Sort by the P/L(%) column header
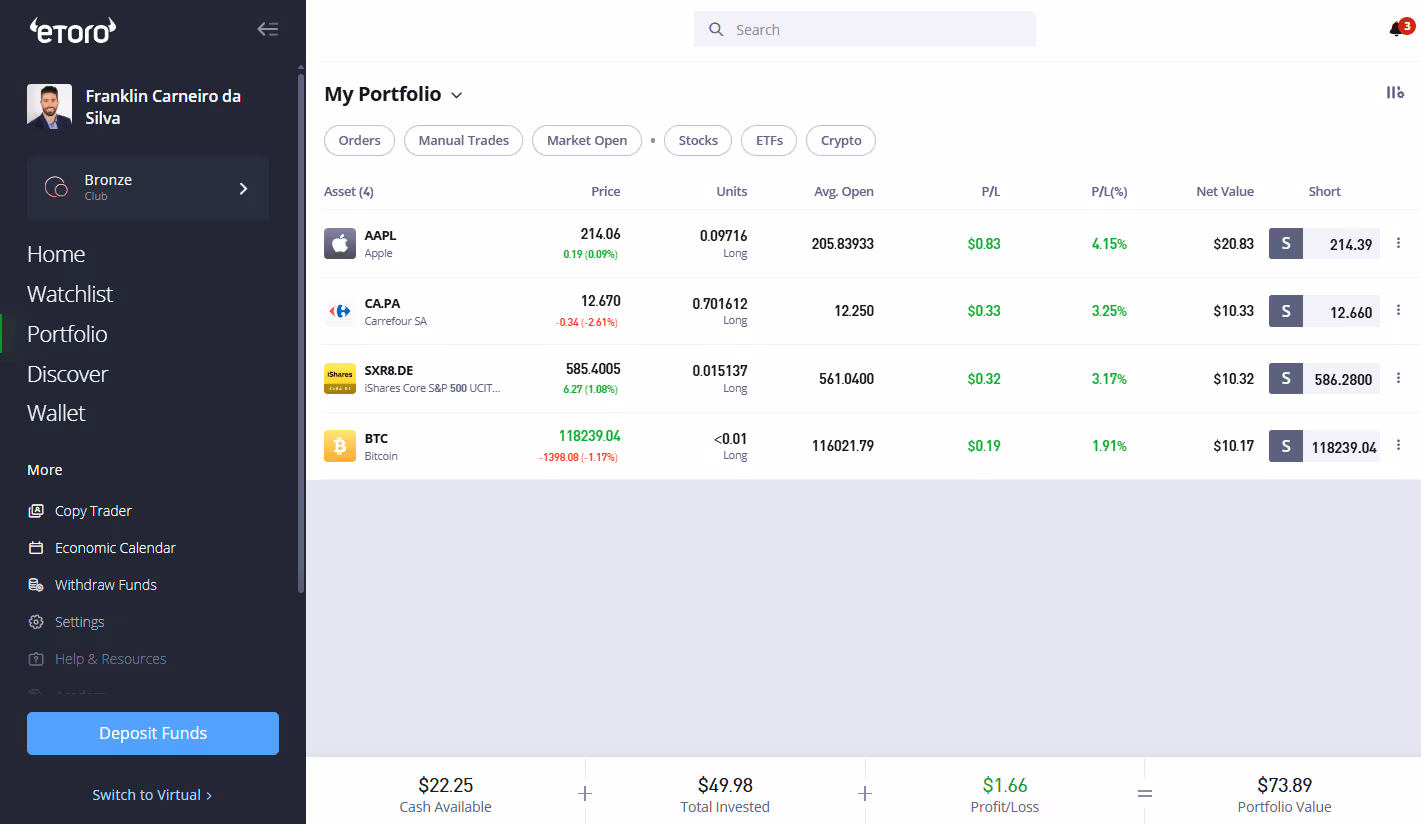Screen dimensions: 1421x824 [1109, 192]
